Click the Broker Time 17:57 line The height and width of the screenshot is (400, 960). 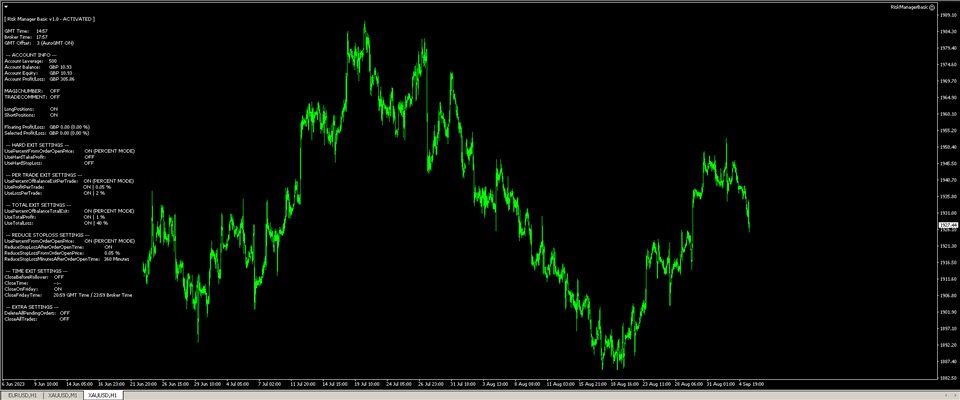(x=26, y=37)
